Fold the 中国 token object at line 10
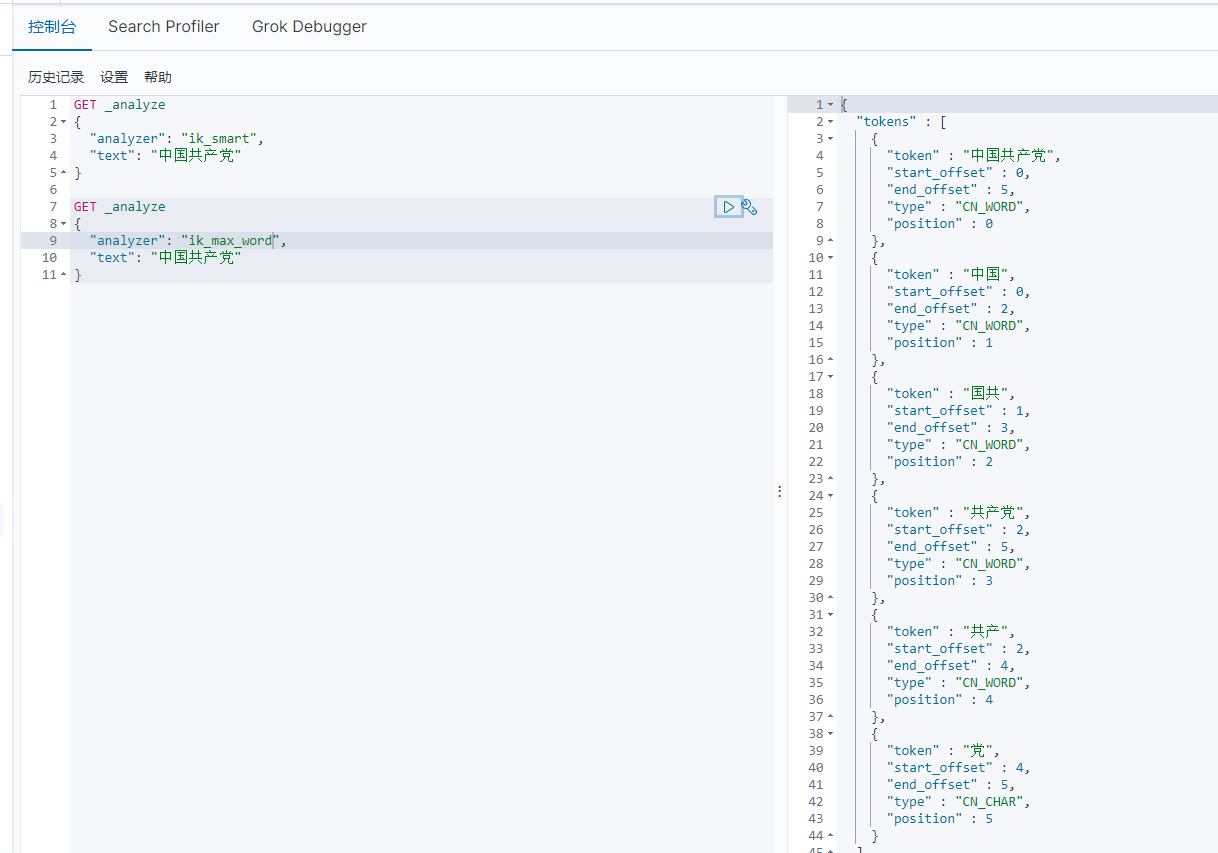This screenshot has width=1218, height=853. [x=830, y=258]
